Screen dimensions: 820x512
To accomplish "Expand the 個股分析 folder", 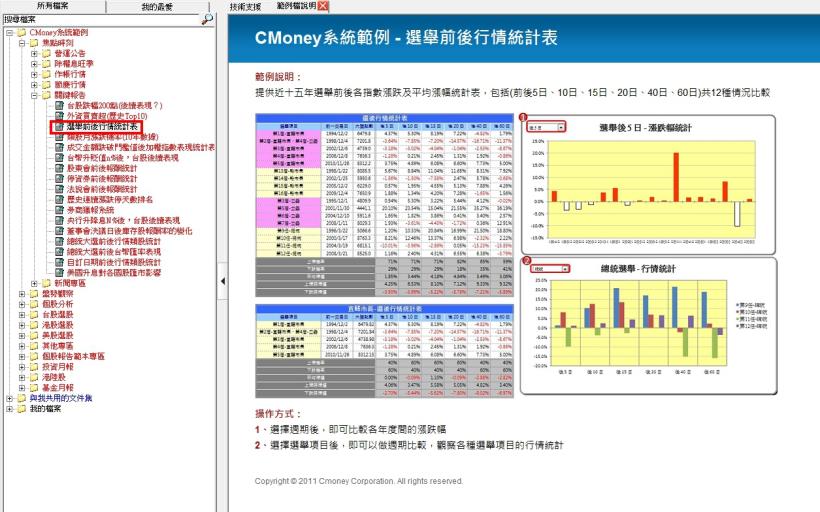I will [x=22, y=304].
